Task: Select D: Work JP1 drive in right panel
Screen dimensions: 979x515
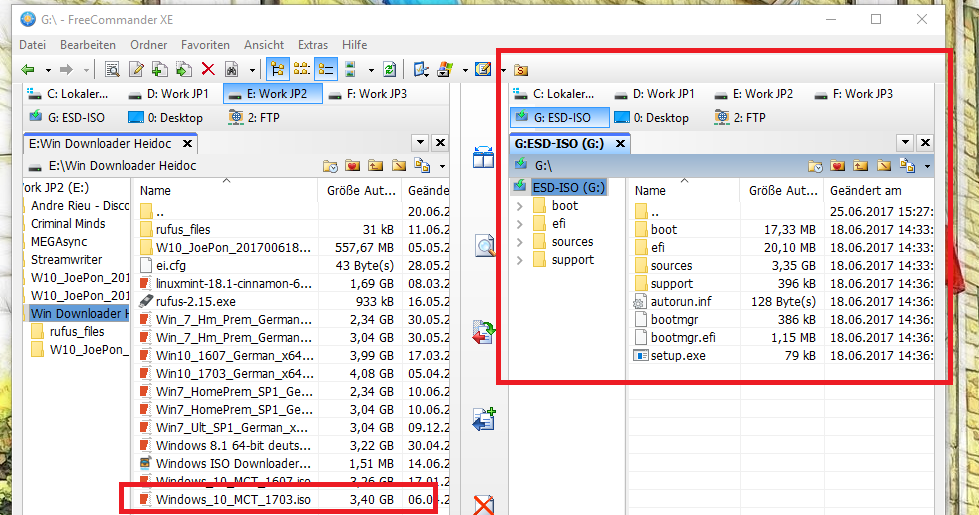Action: click(654, 94)
